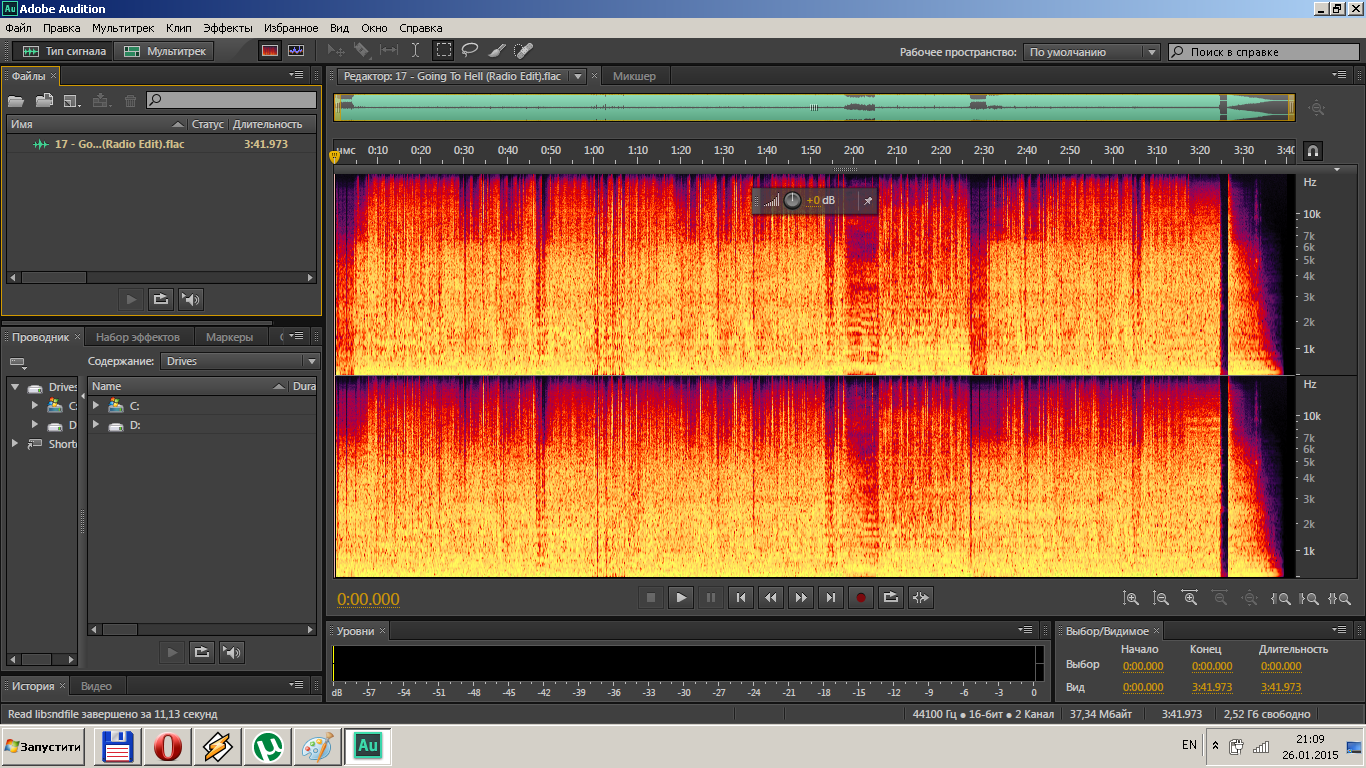Image resolution: width=1366 pixels, height=768 pixels.
Task: Click the Open File folder icon
Action: pos(16,100)
